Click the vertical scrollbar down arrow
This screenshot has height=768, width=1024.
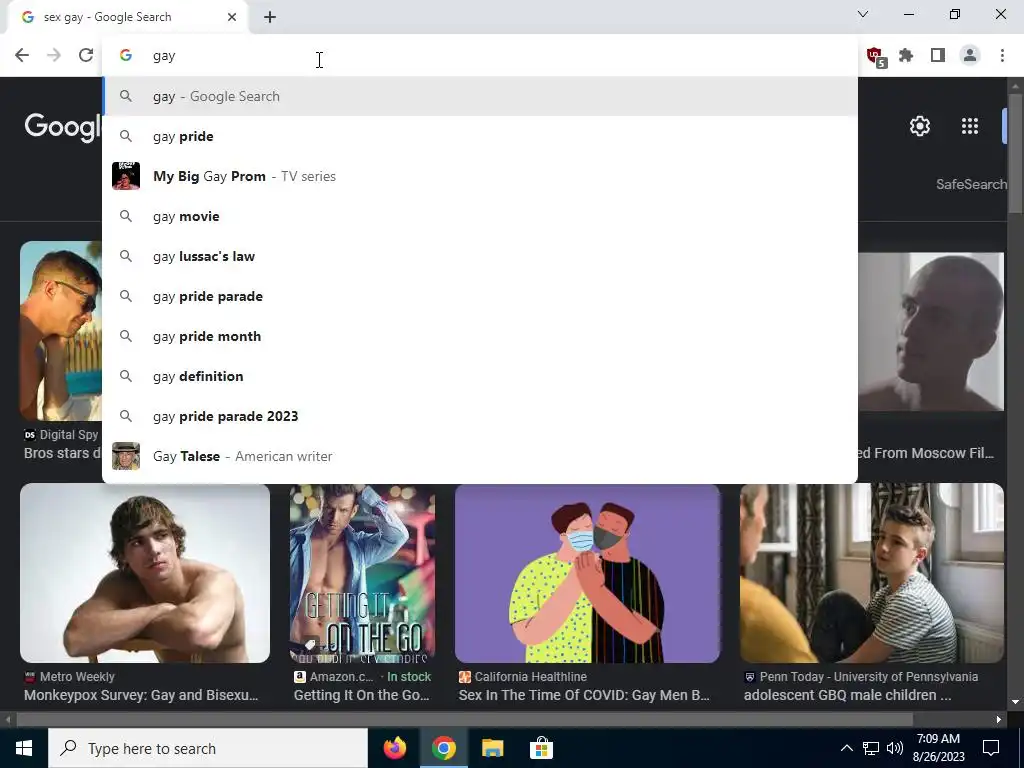1015,702
